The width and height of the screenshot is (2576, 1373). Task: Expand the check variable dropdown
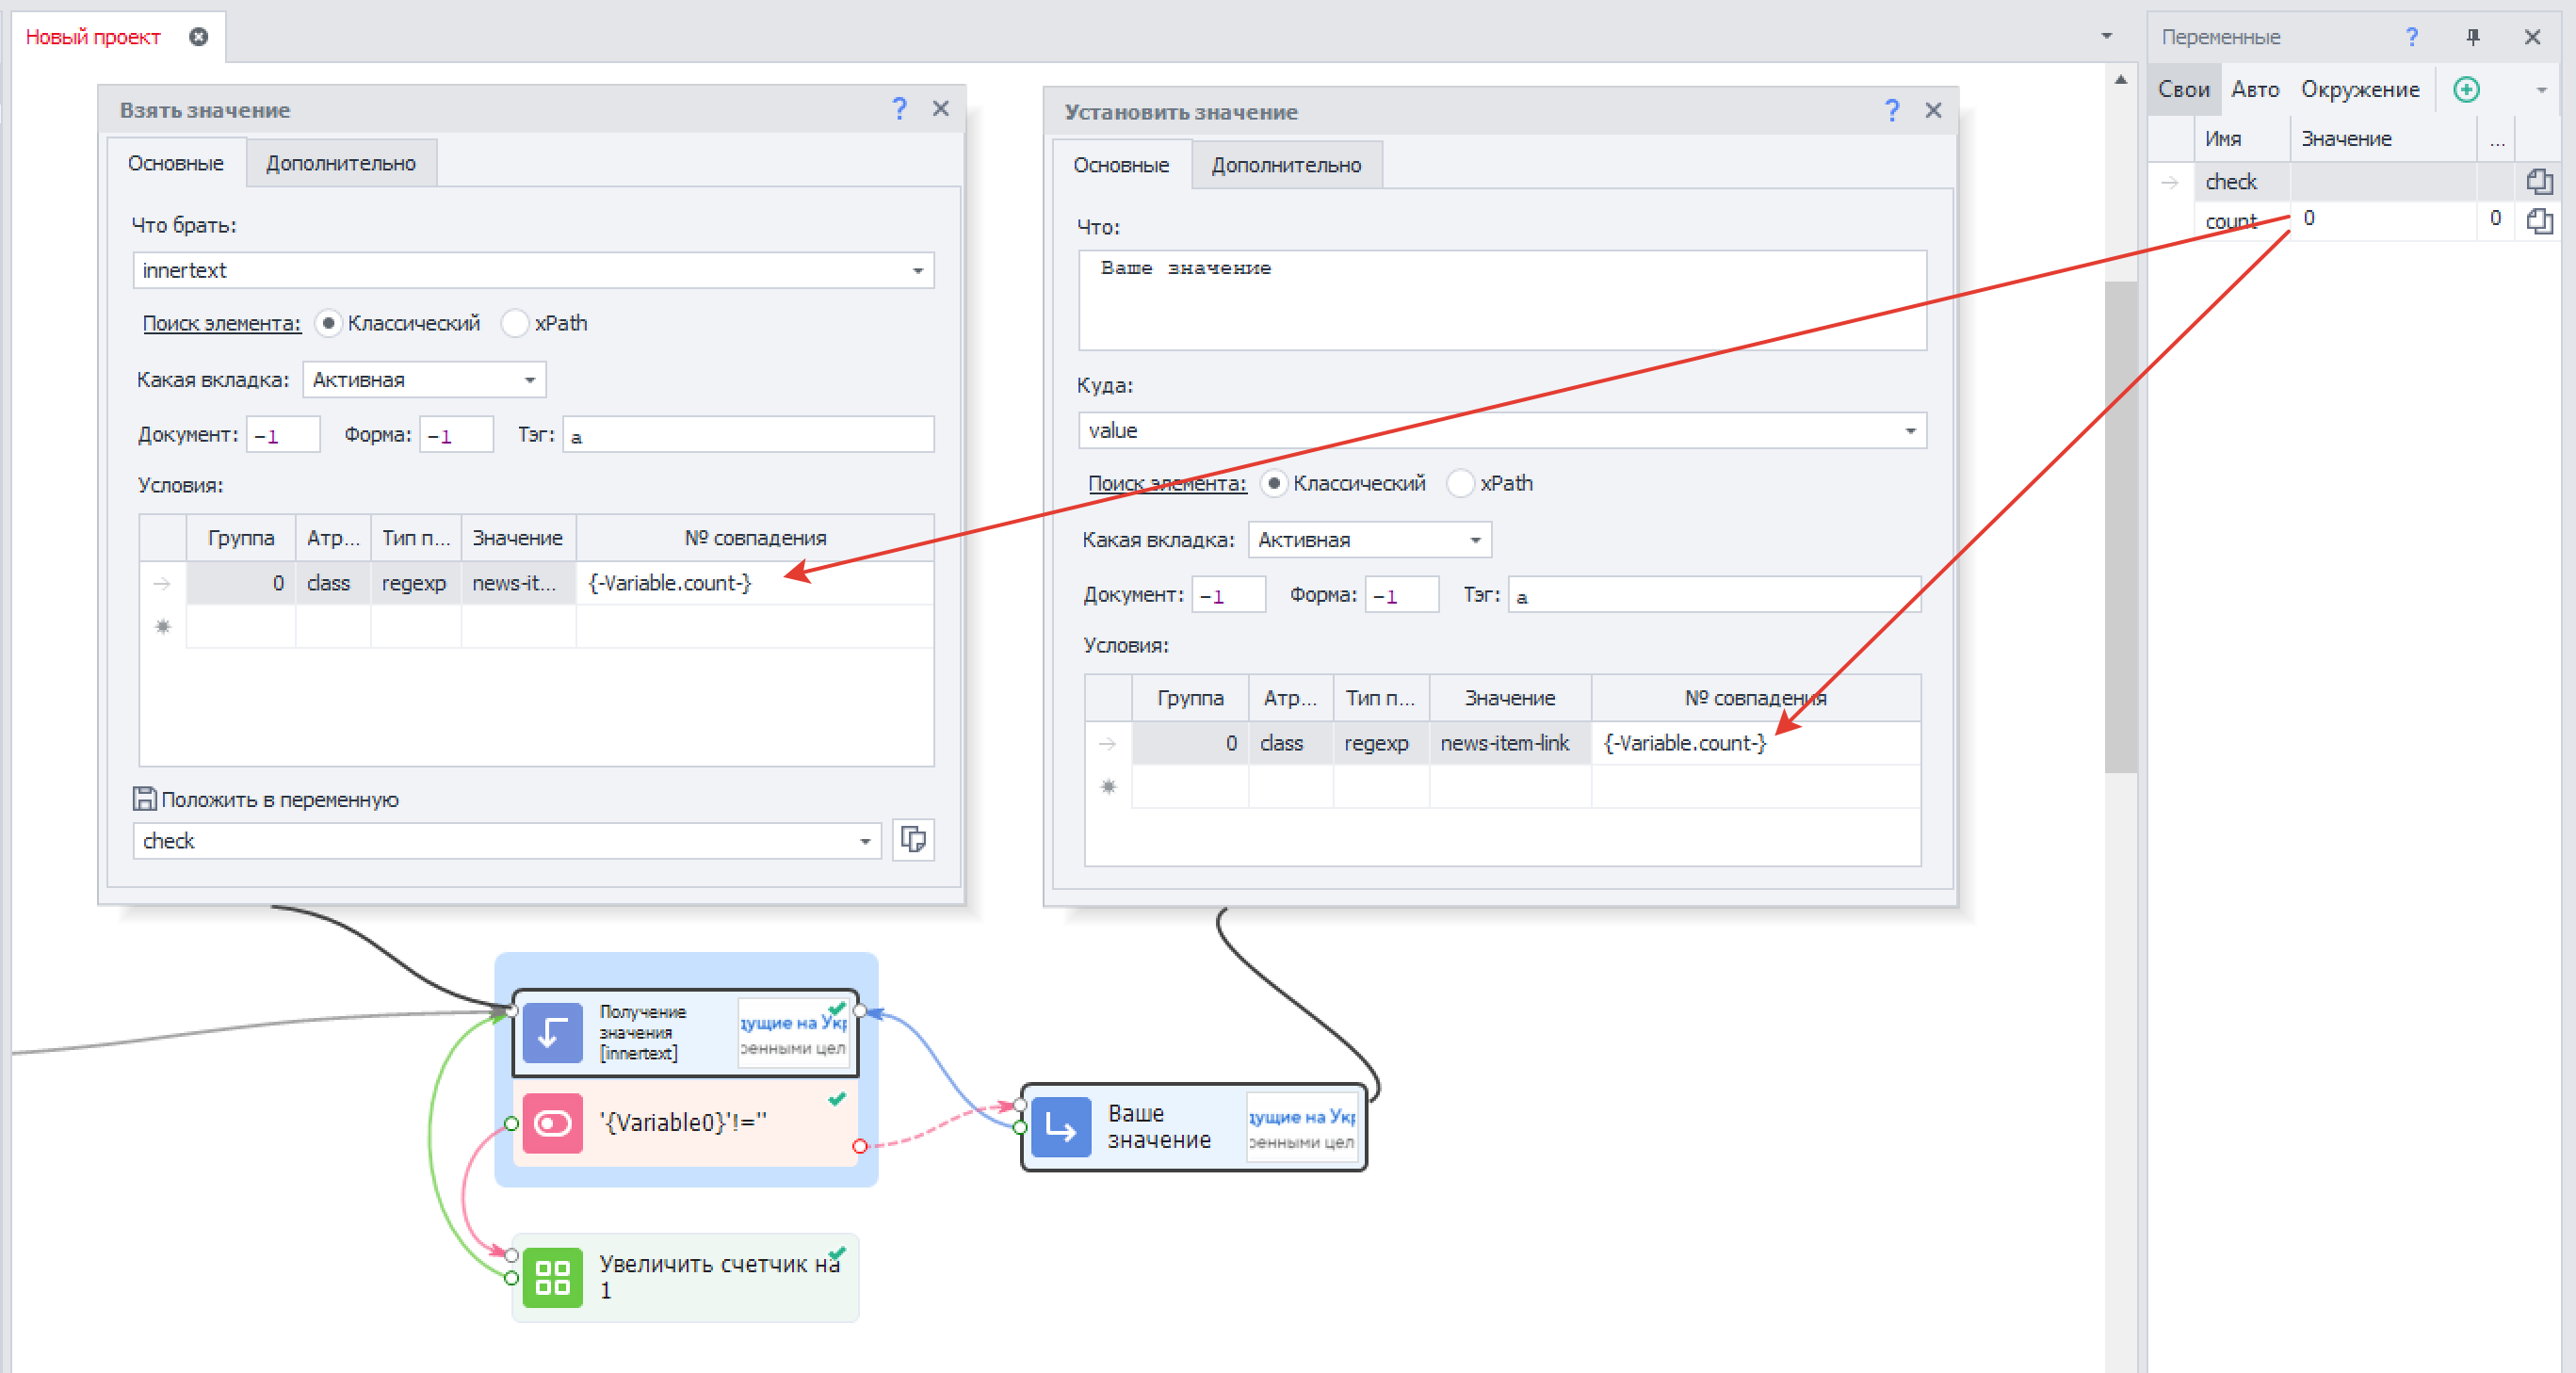click(864, 841)
